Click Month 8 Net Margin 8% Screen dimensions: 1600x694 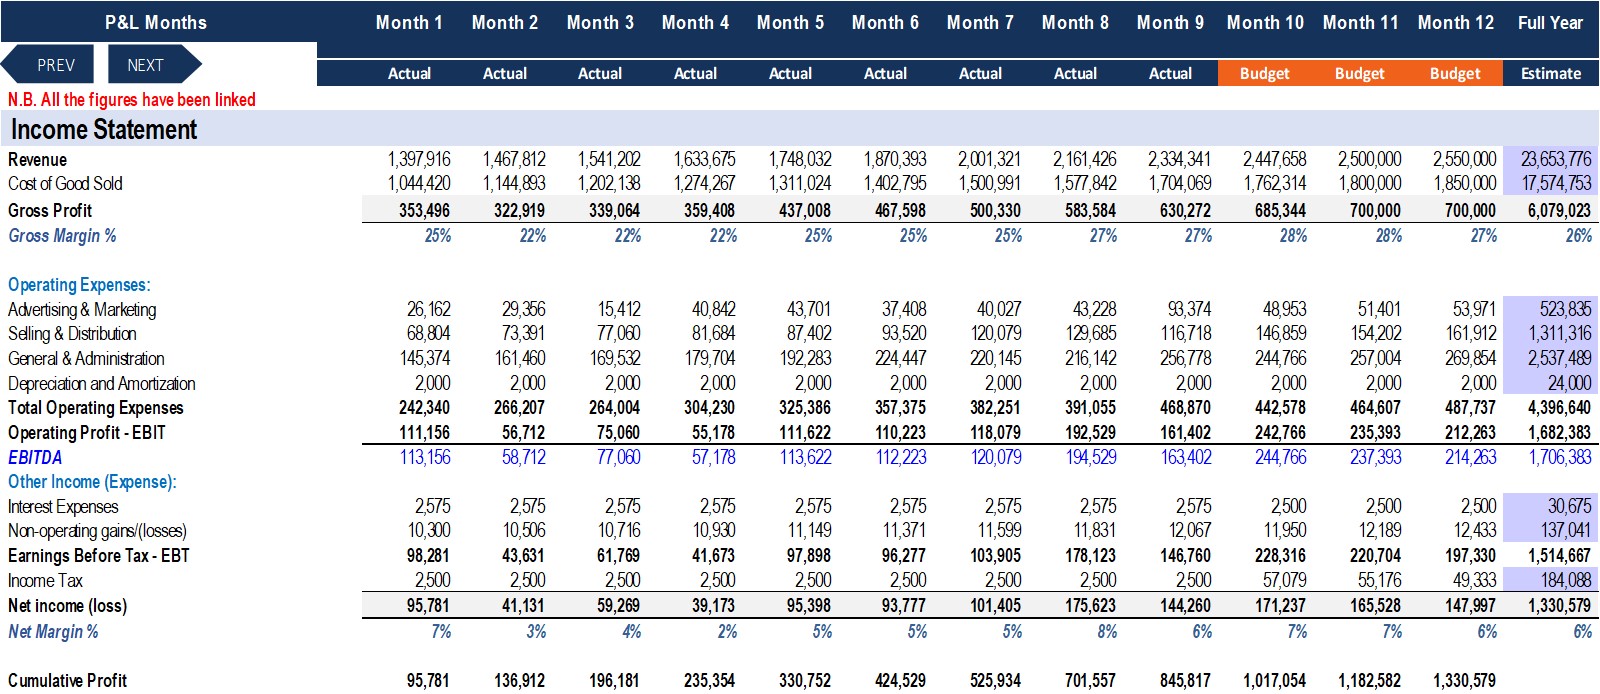click(1107, 632)
